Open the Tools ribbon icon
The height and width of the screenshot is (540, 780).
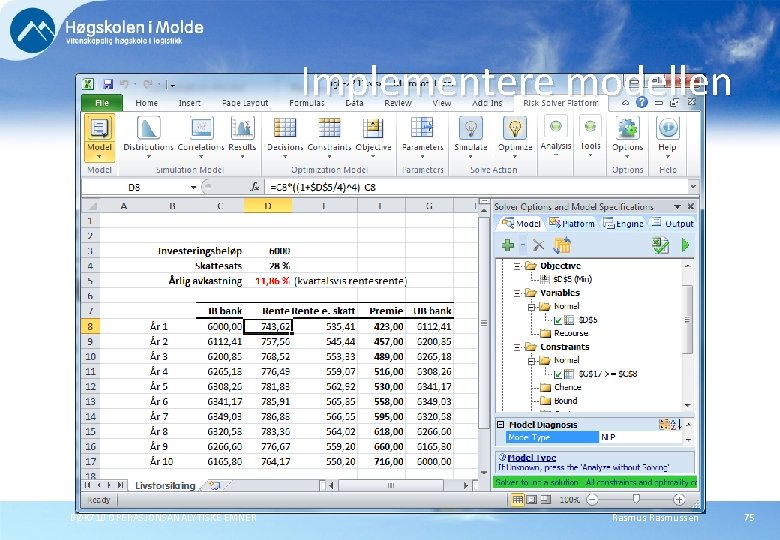coord(590,126)
